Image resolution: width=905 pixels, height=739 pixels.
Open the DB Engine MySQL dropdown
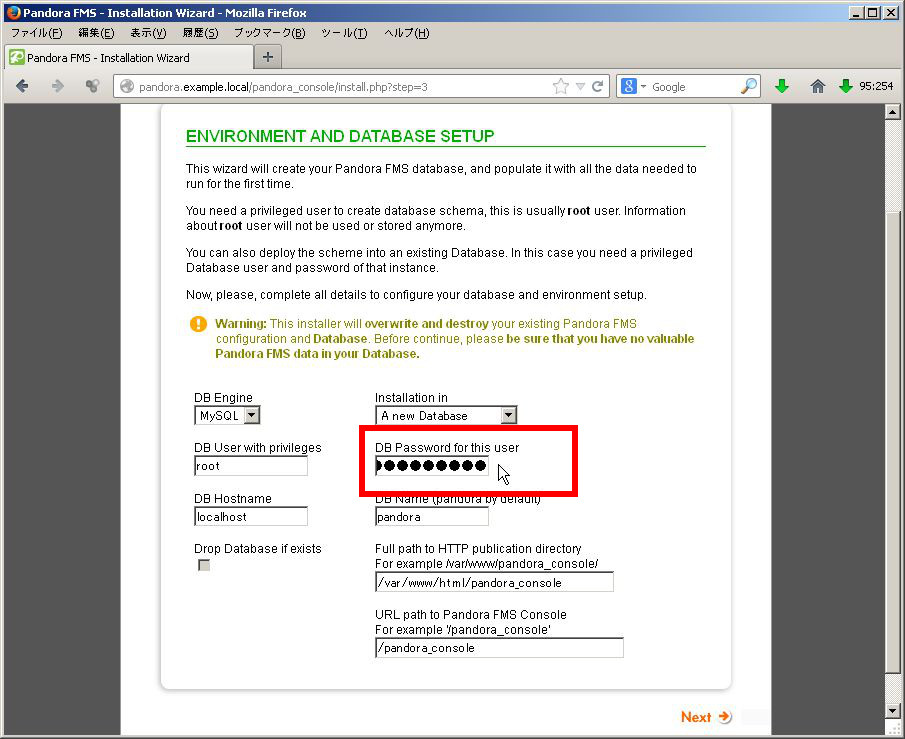coord(227,415)
